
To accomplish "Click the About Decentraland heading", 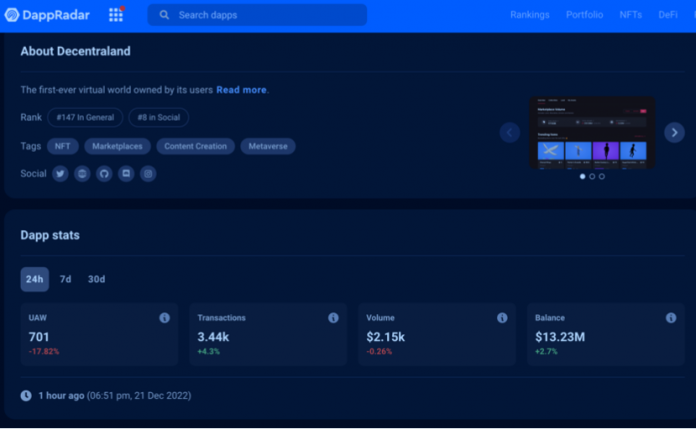I will click(75, 52).
